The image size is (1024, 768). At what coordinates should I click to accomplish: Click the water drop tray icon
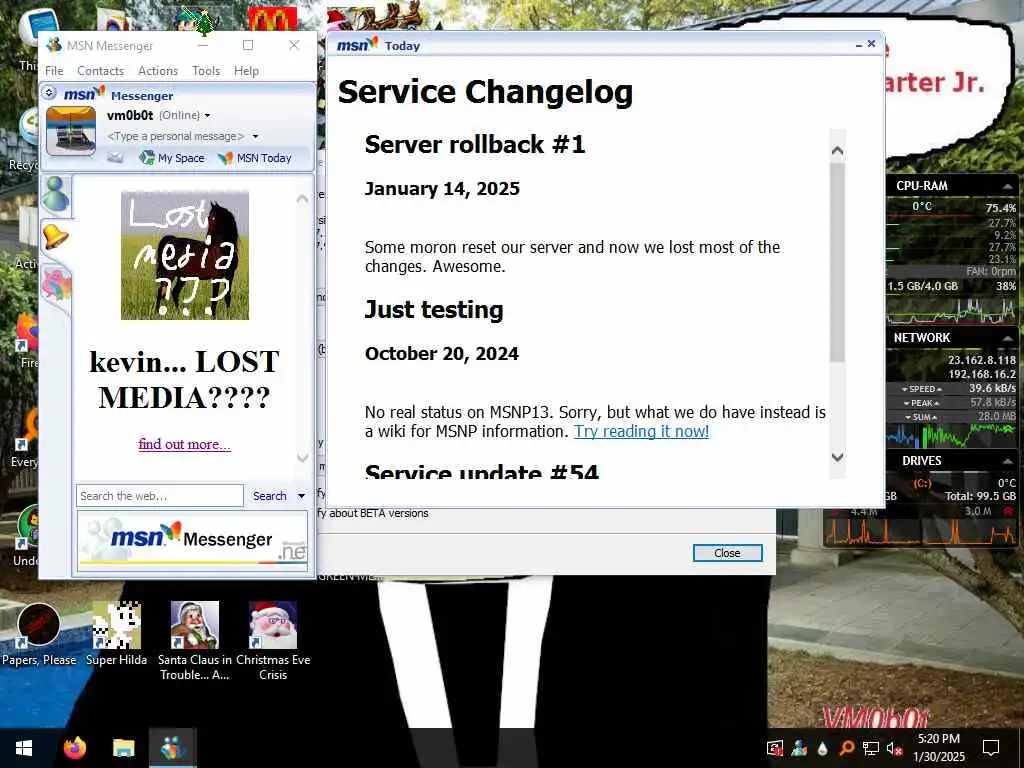[x=822, y=748]
